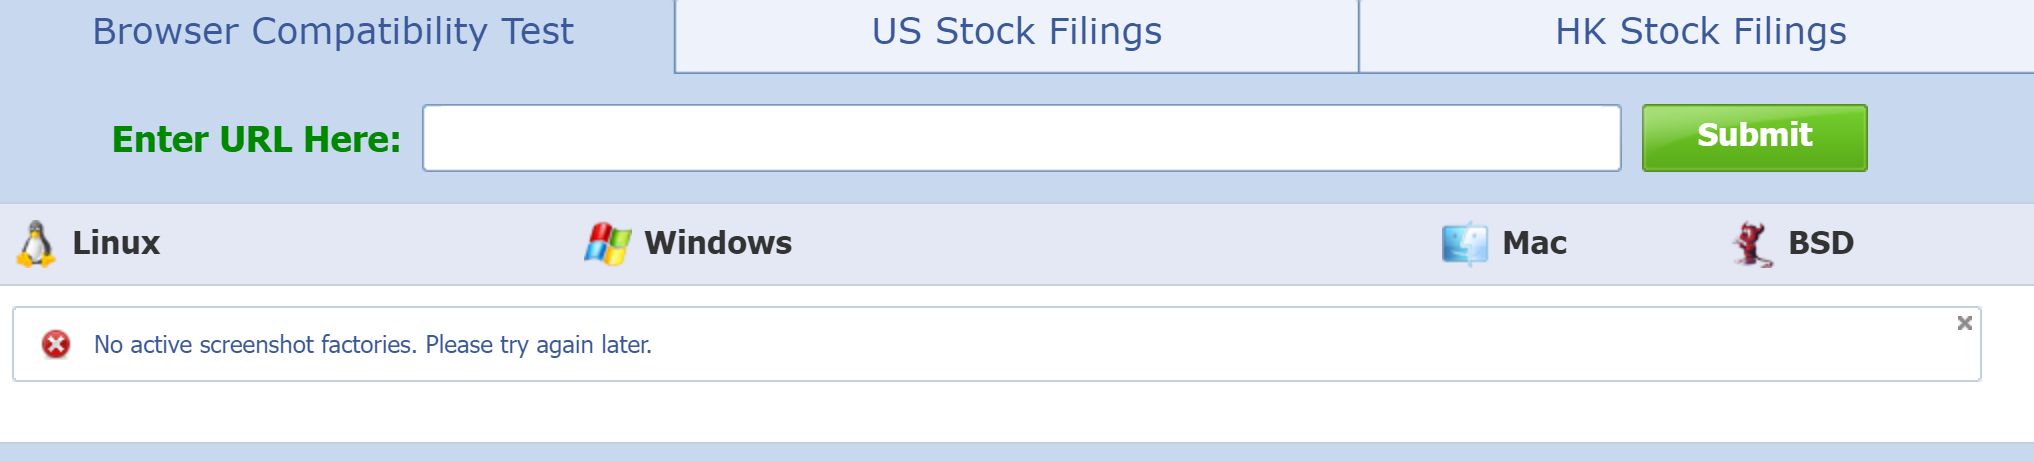The height and width of the screenshot is (462, 2034).
Task: Click the "Enter URL Here:" label
Action: click(x=256, y=139)
